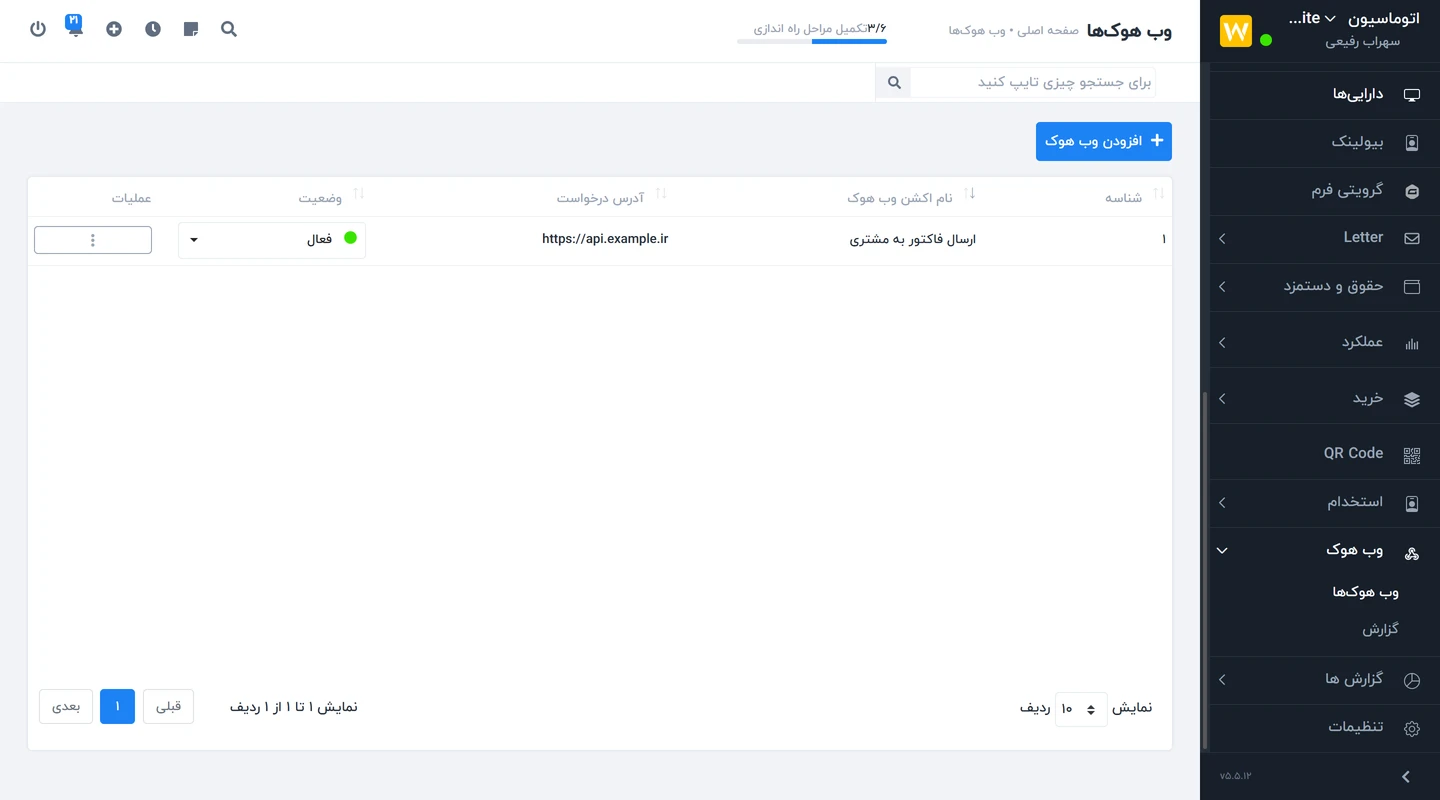This screenshot has height=800, width=1440.
Task: Click the header magnifier search icon
Action: [x=229, y=29]
